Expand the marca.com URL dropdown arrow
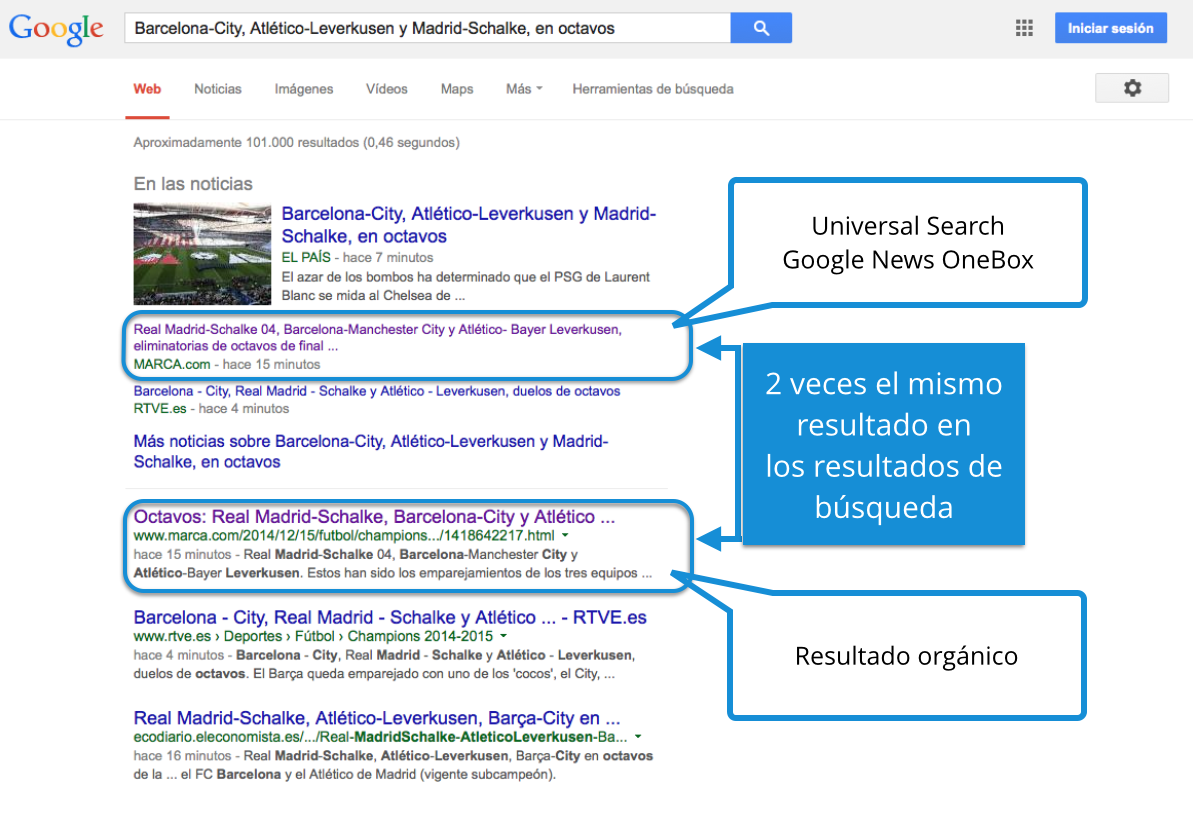Screen dimensions: 1193x818 pos(565,537)
